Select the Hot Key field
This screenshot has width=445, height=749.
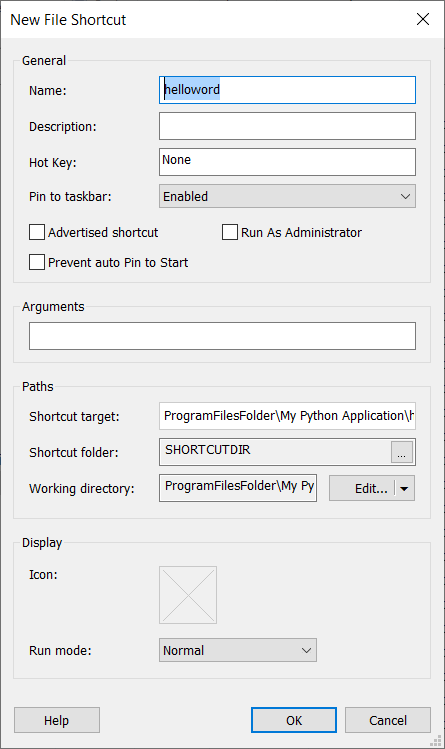point(287,162)
